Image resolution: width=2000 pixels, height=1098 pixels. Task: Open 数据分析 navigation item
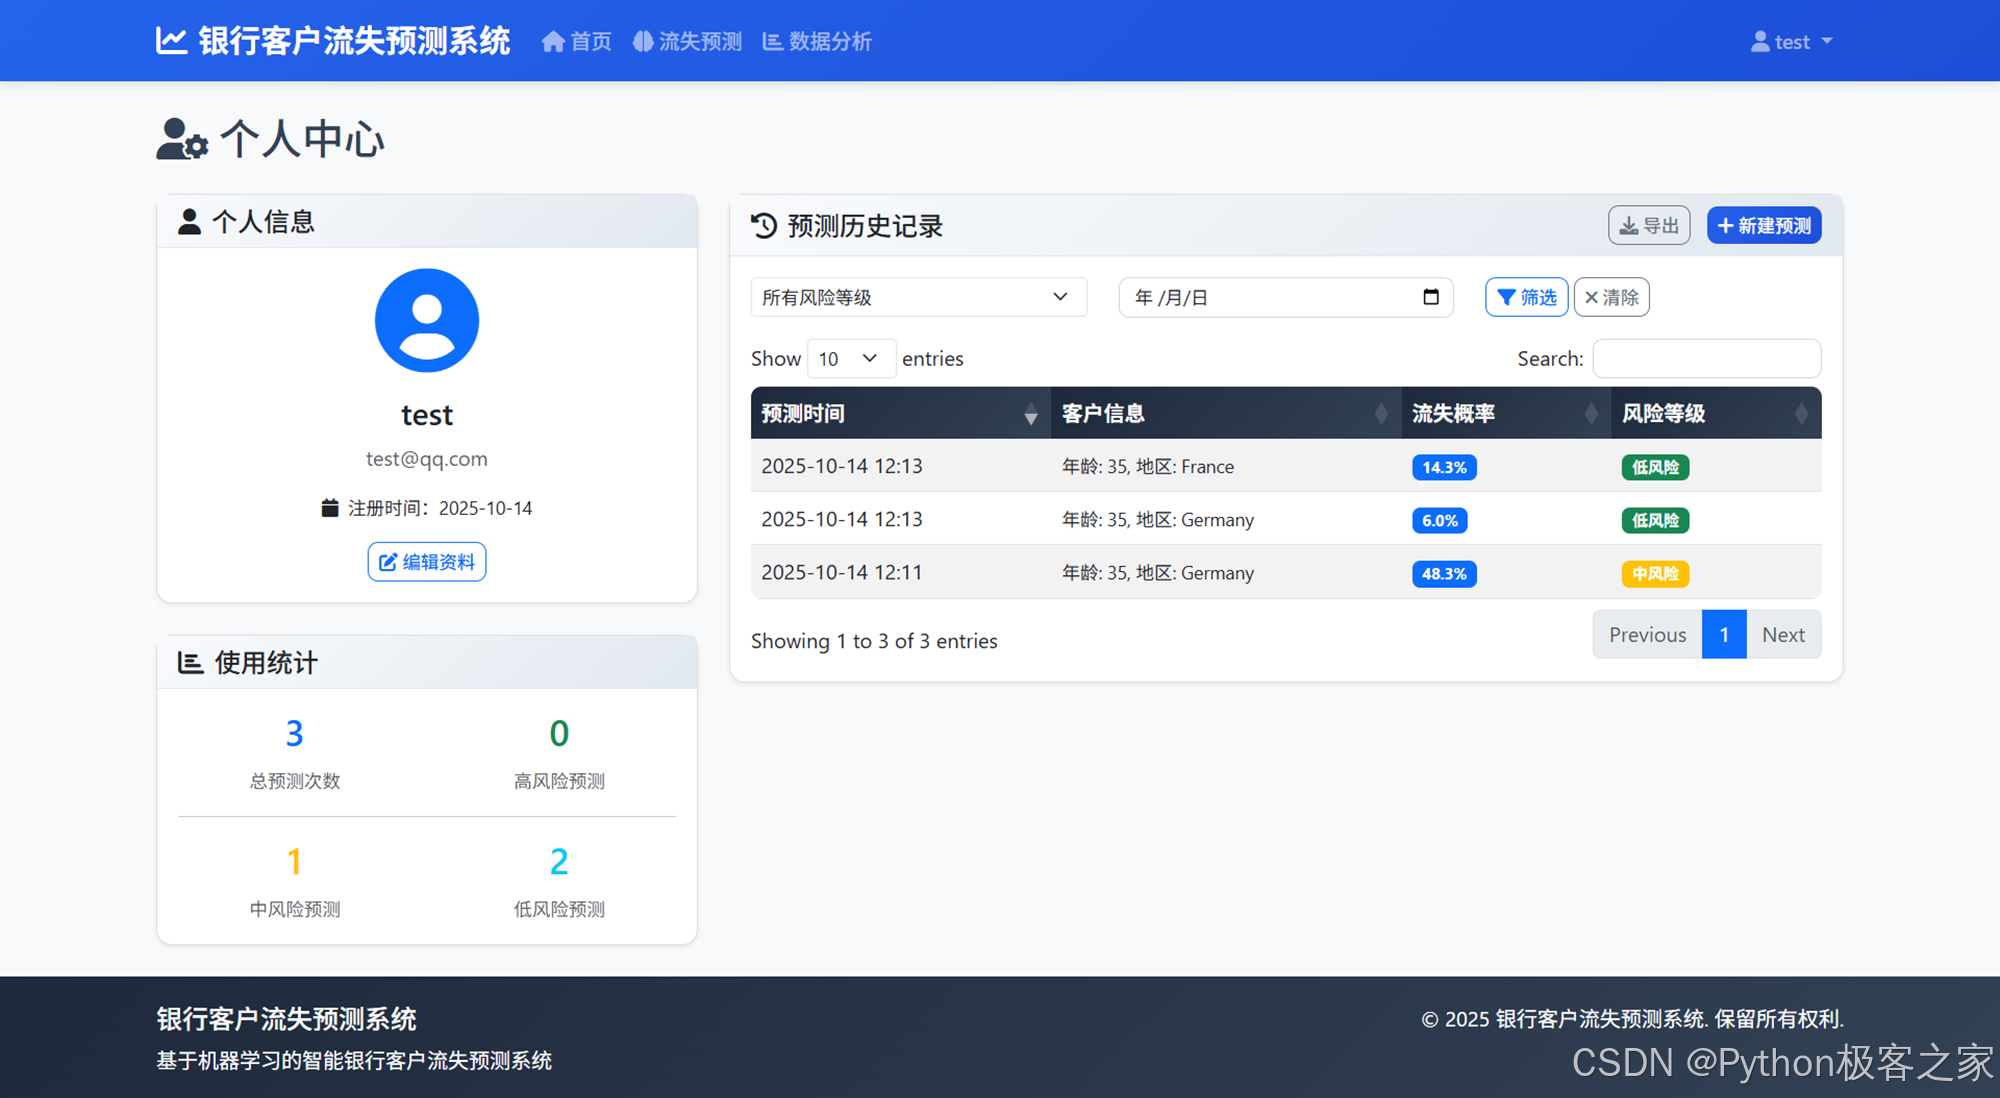(817, 42)
